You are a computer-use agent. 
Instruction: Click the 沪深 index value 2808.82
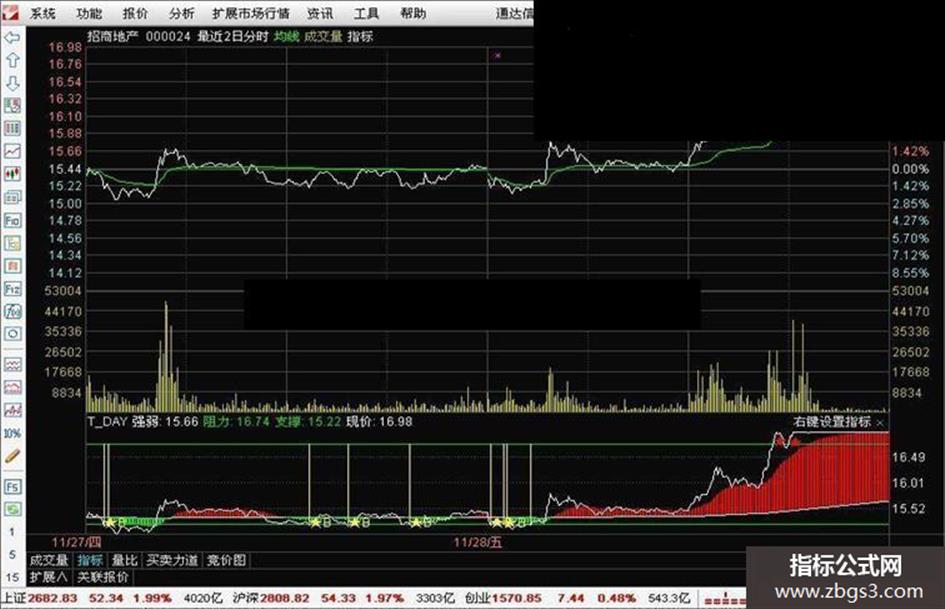click(x=285, y=598)
